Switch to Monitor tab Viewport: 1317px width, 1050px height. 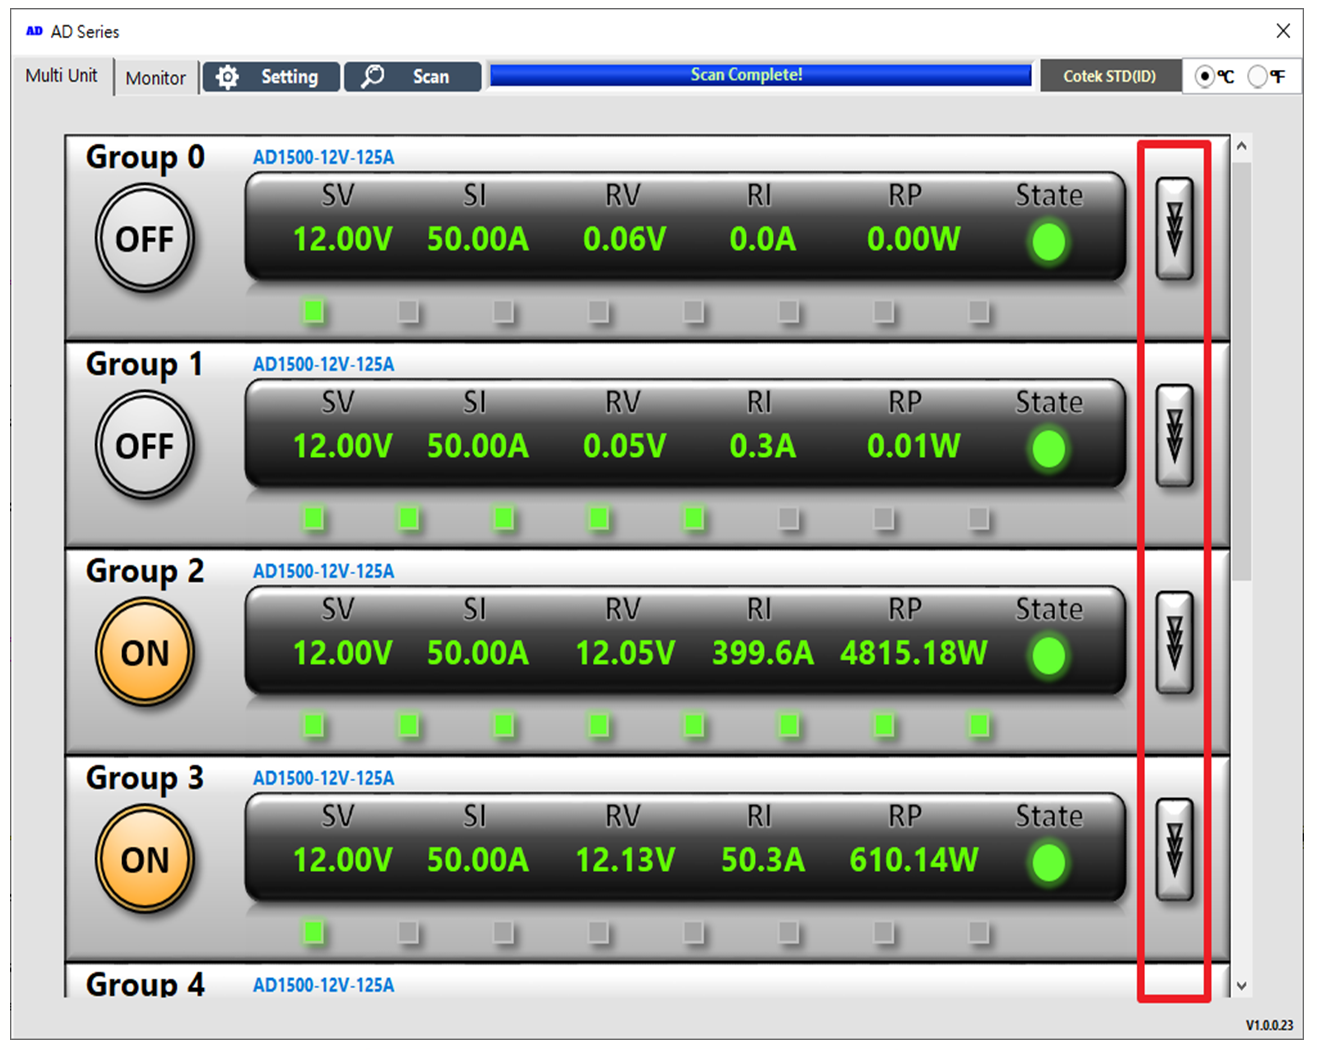tap(156, 78)
